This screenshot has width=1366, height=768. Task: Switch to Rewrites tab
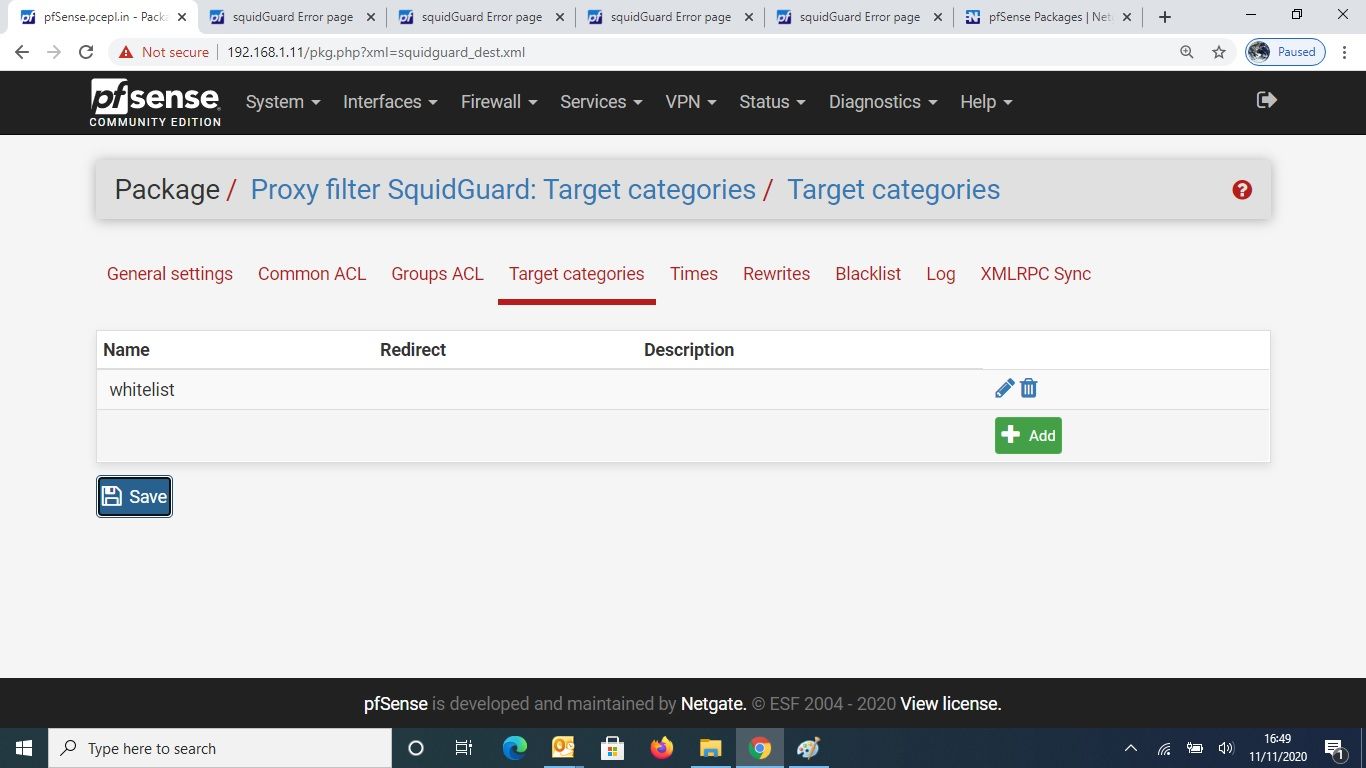(x=776, y=274)
